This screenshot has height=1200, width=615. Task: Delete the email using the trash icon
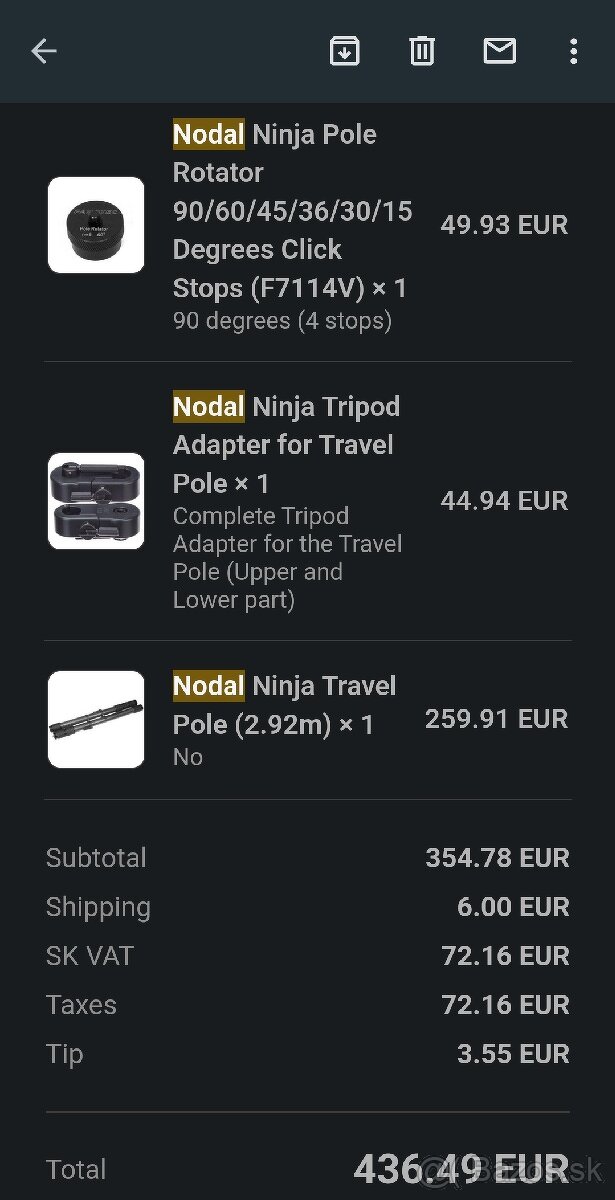click(x=421, y=50)
